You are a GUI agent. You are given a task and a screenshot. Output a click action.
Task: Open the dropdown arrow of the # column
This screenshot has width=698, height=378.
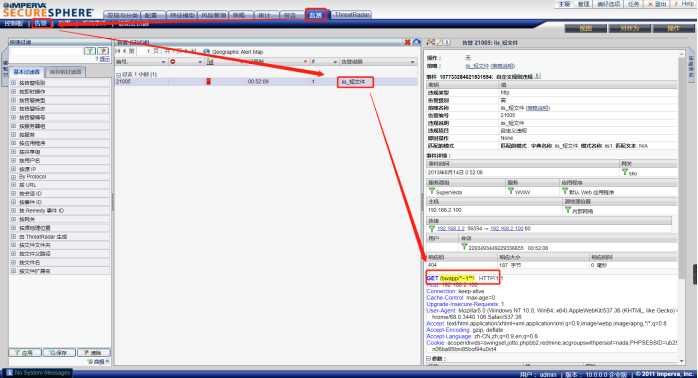point(335,62)
